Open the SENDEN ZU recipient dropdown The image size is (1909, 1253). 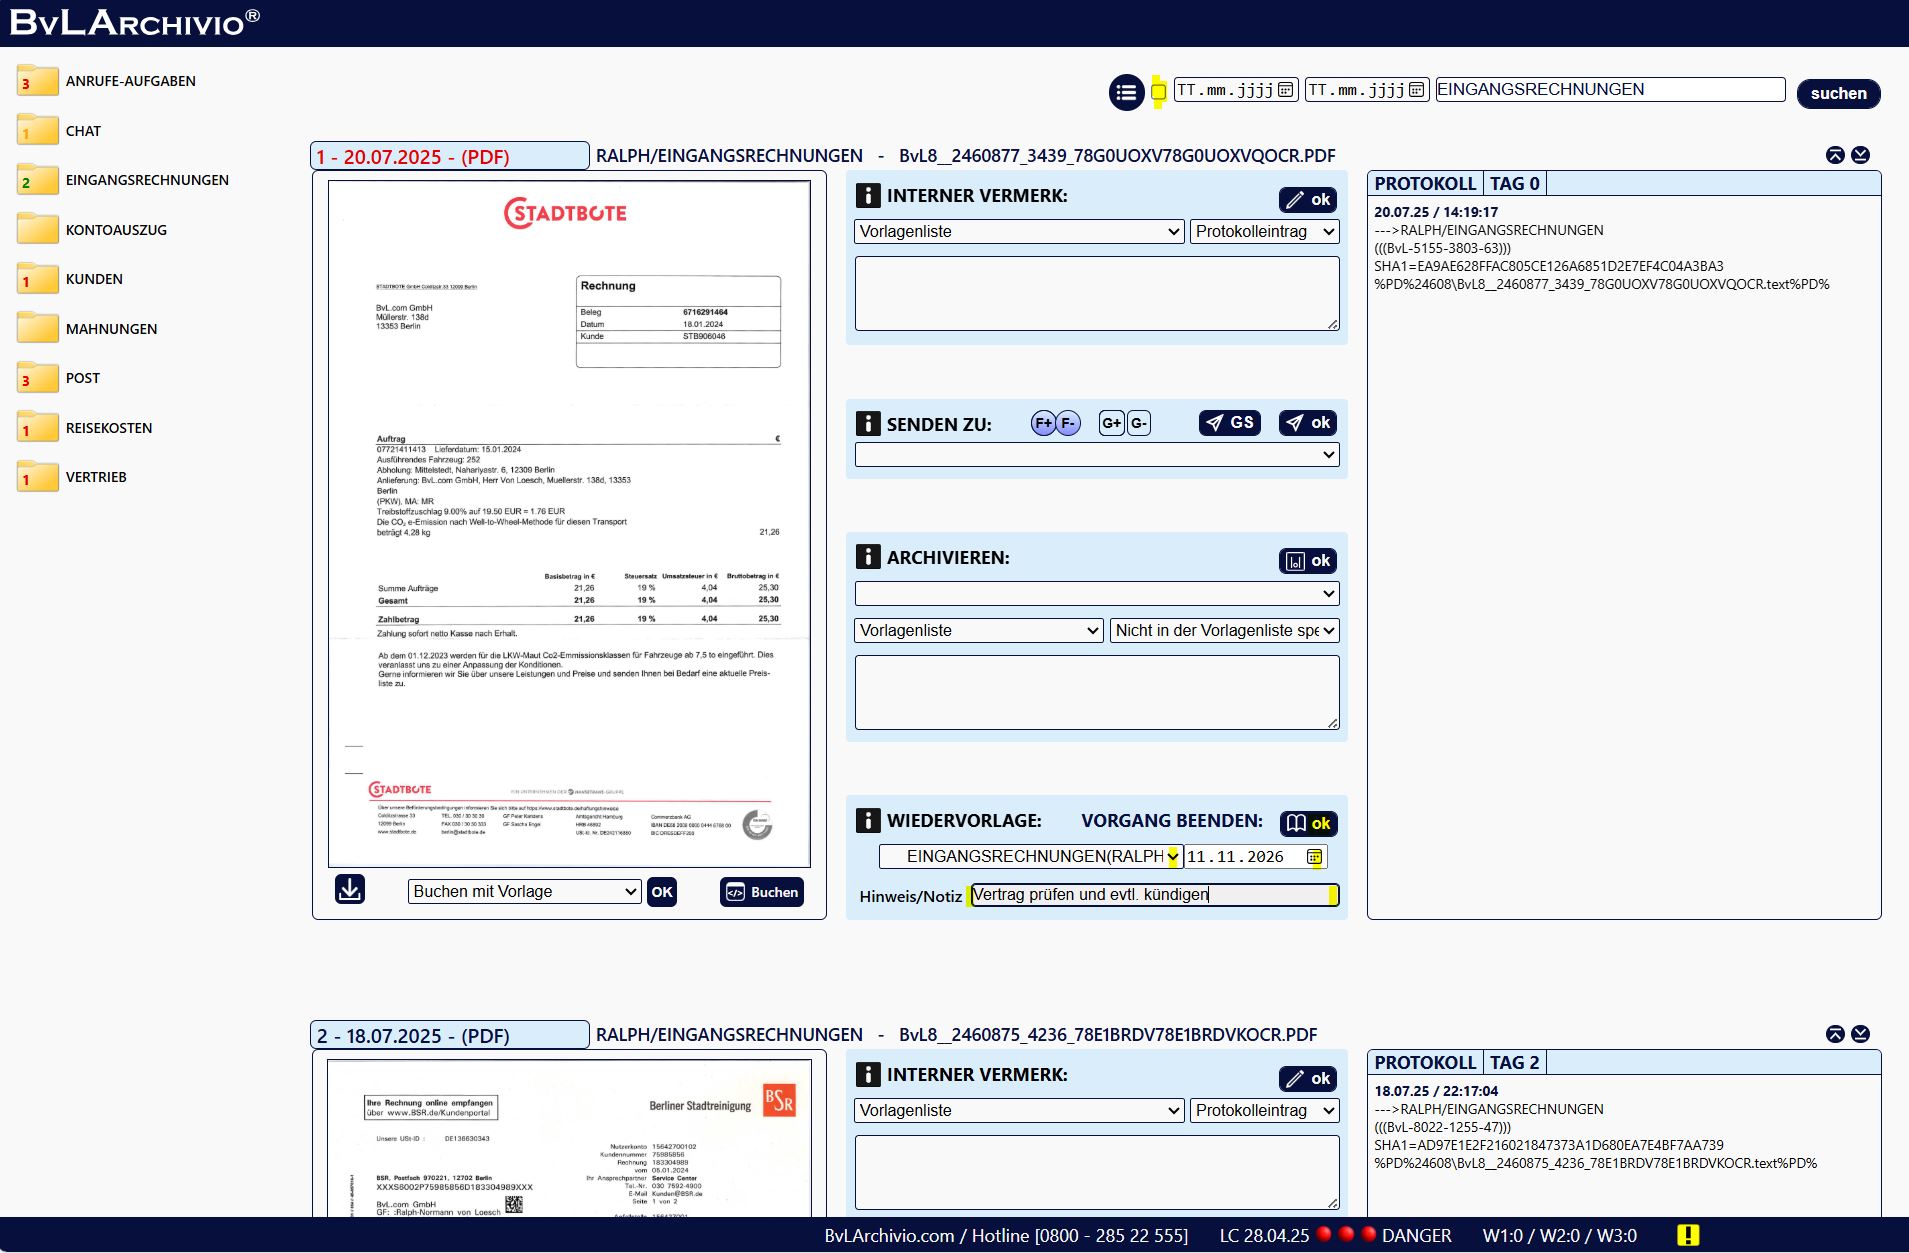coord(1096,455)
